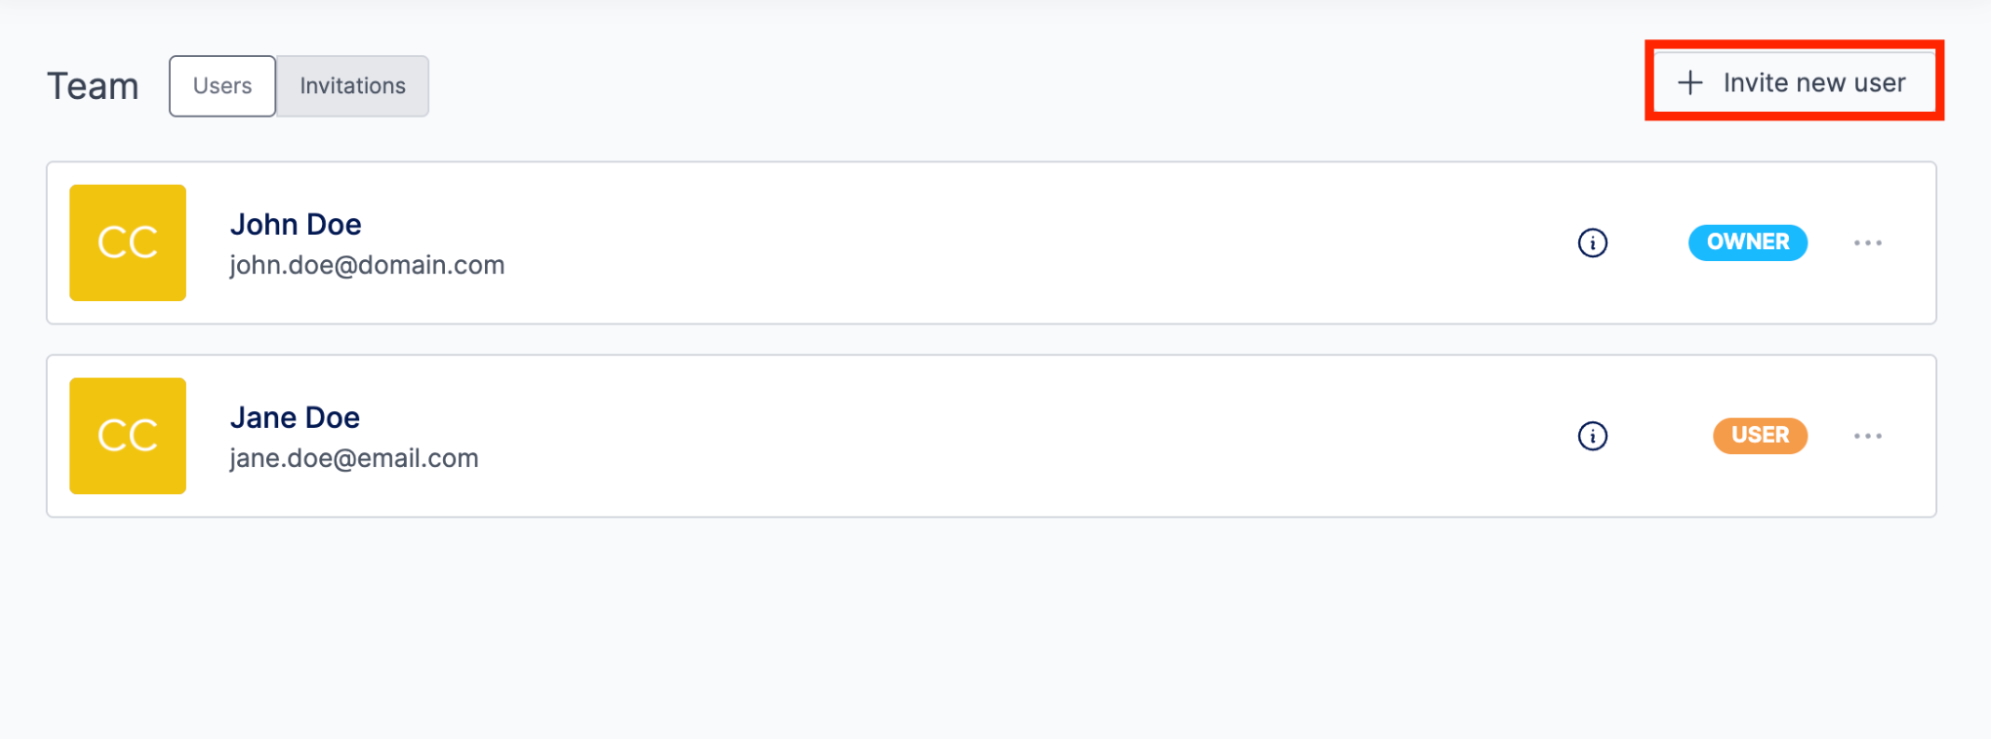The image size is (1991, 739).
Task: Switch to the Users tab
Action: tap(222, 86)
